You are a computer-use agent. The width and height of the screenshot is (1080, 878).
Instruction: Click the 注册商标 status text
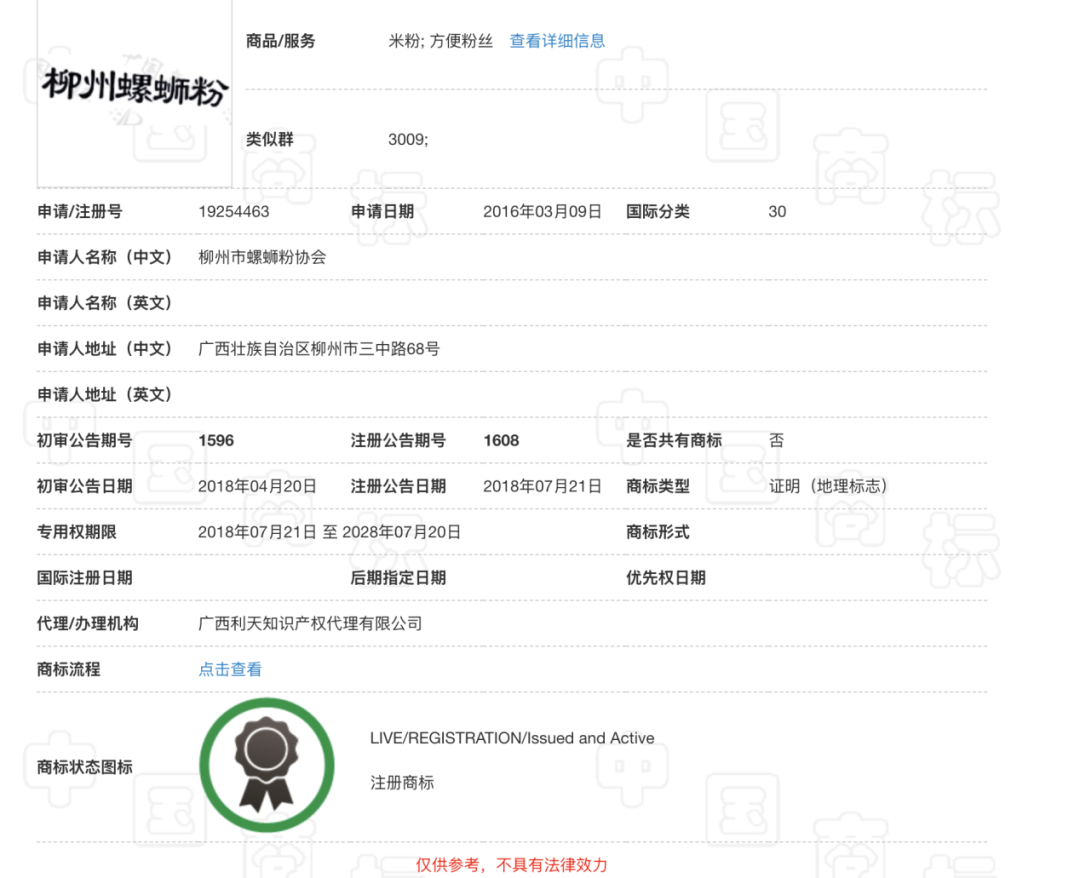coord(402,783)
